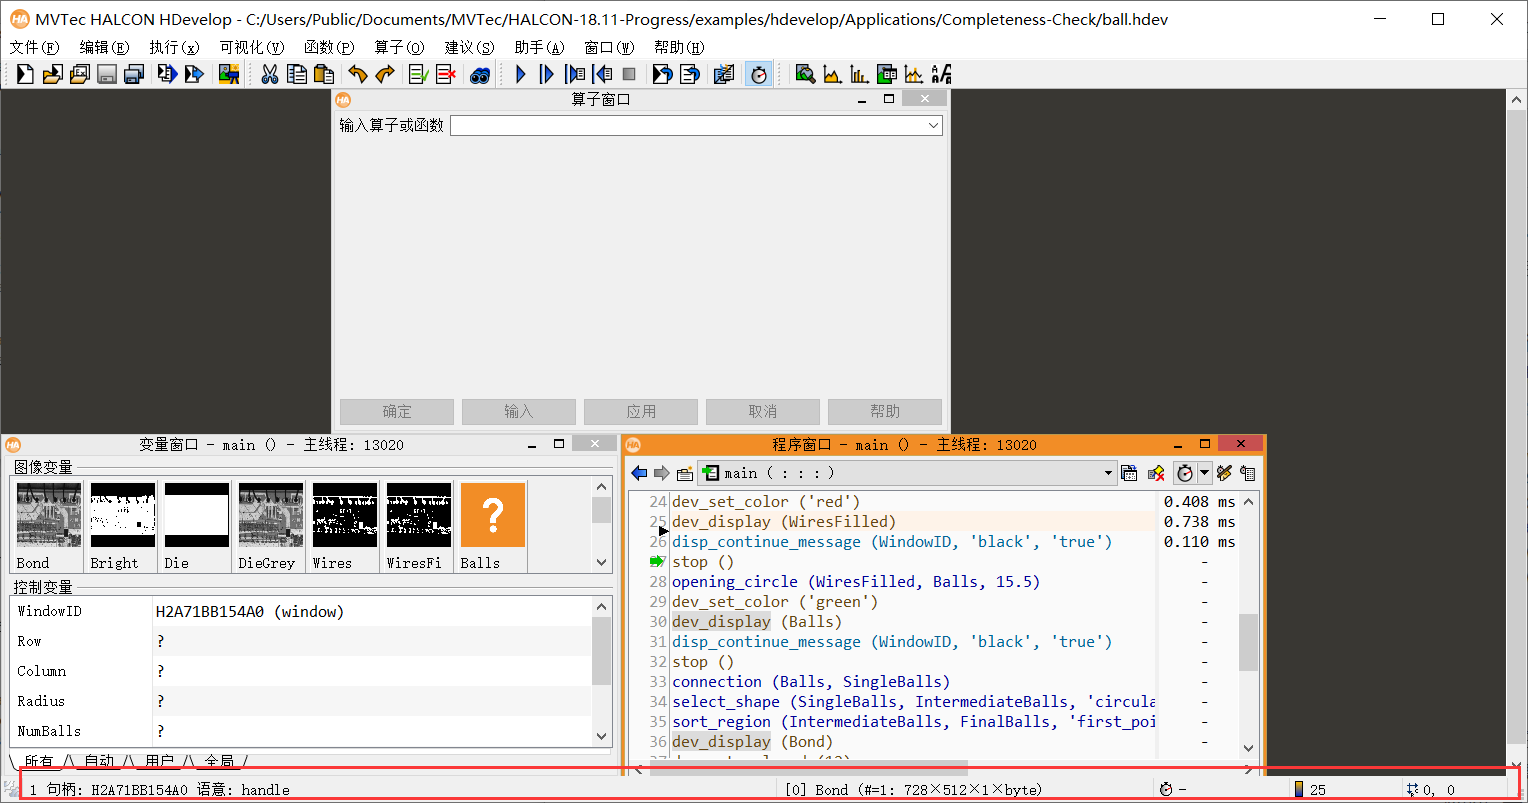Cut selection with the scissors icon
This screenshot has width=1528, height=803.
pyautogui.click(x=270, y=74)
